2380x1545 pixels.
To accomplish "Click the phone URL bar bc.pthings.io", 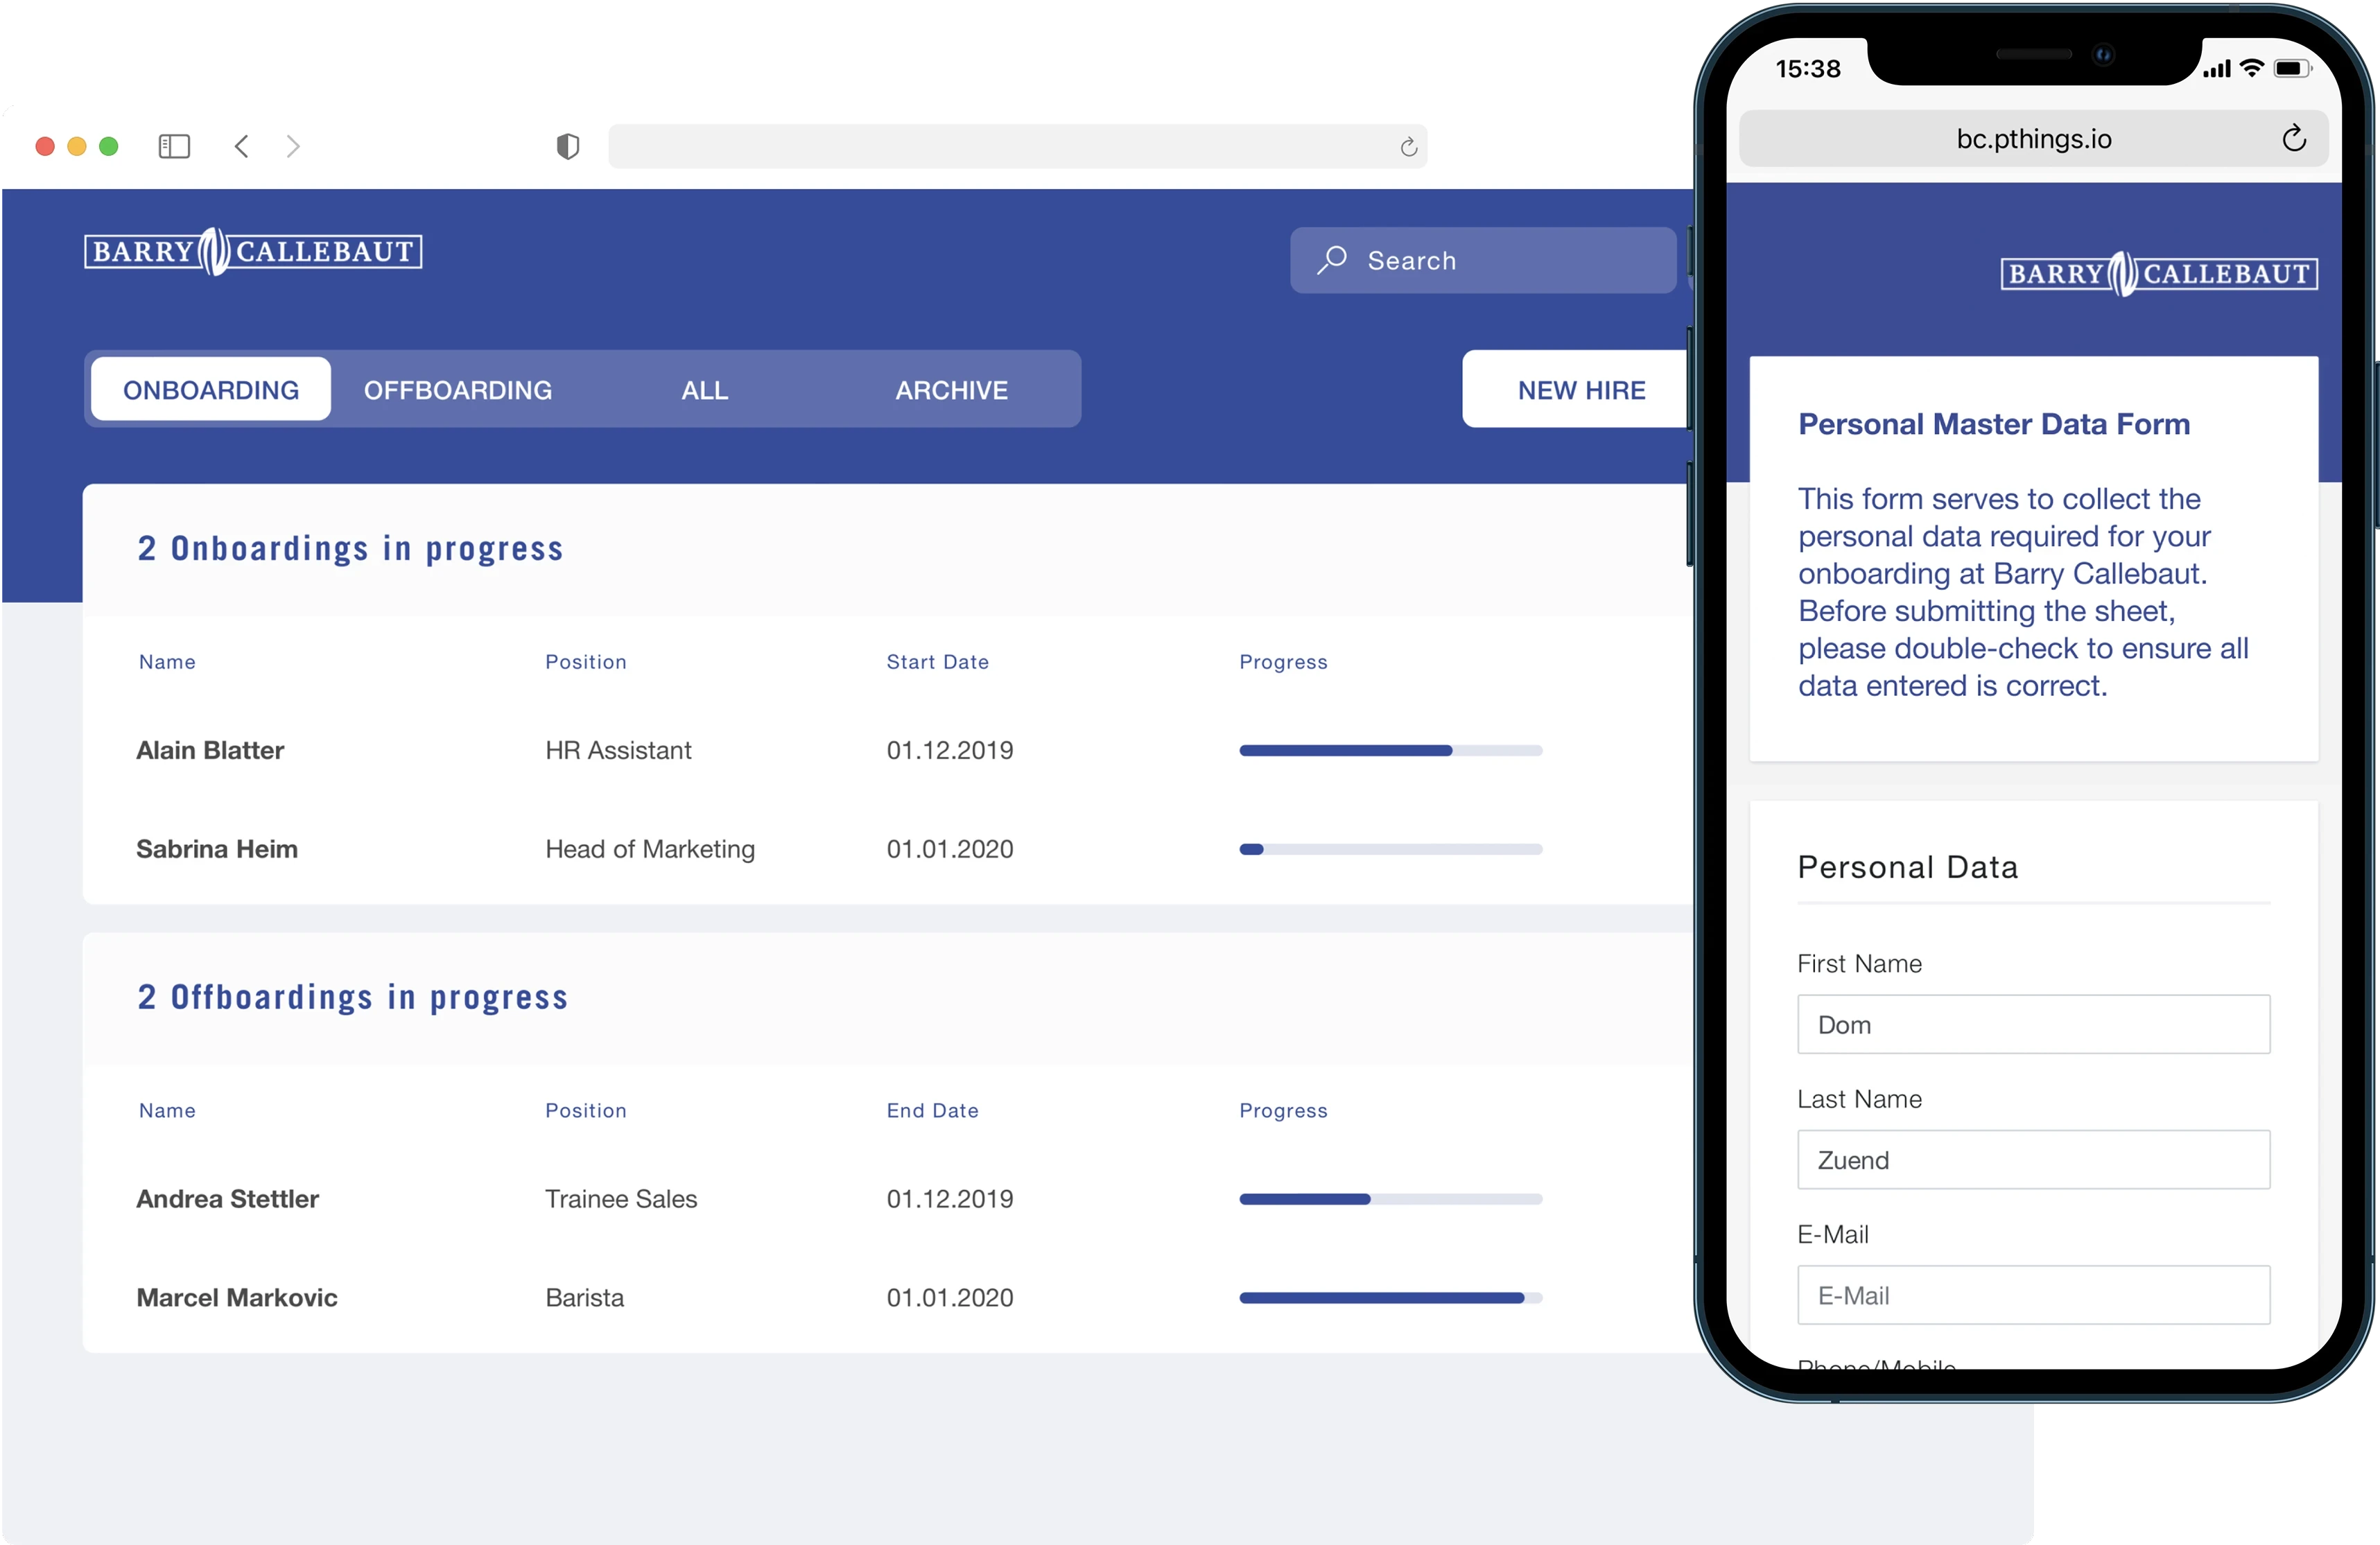I will tap(2033, 139).
